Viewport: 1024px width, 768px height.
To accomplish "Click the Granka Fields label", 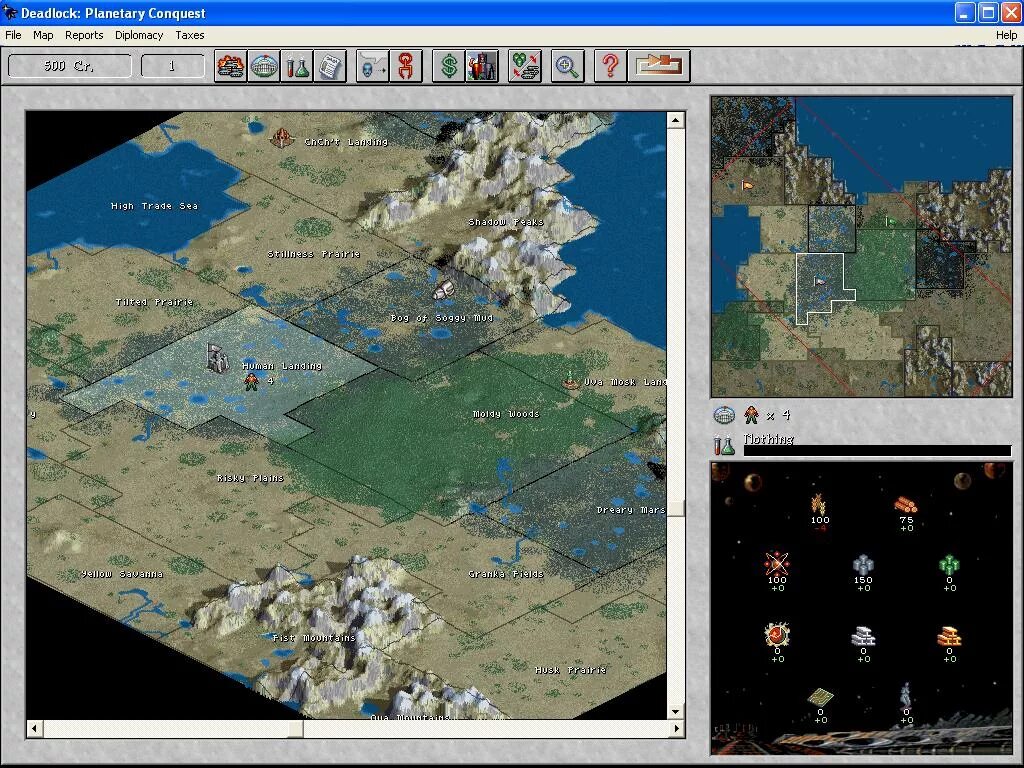I will point(505,574).
